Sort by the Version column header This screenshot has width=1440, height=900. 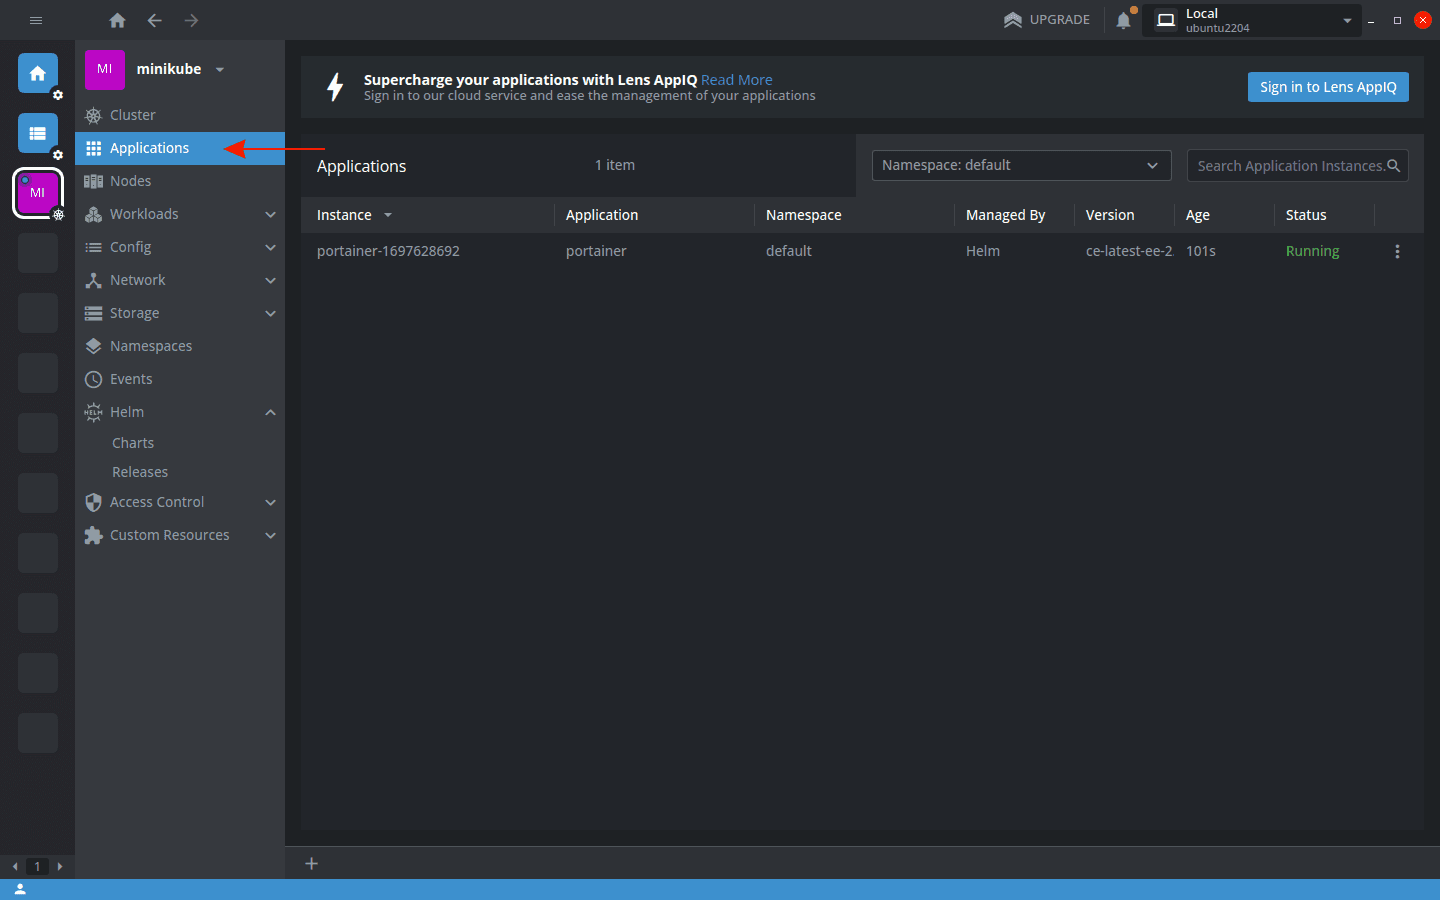[1124, 215]
